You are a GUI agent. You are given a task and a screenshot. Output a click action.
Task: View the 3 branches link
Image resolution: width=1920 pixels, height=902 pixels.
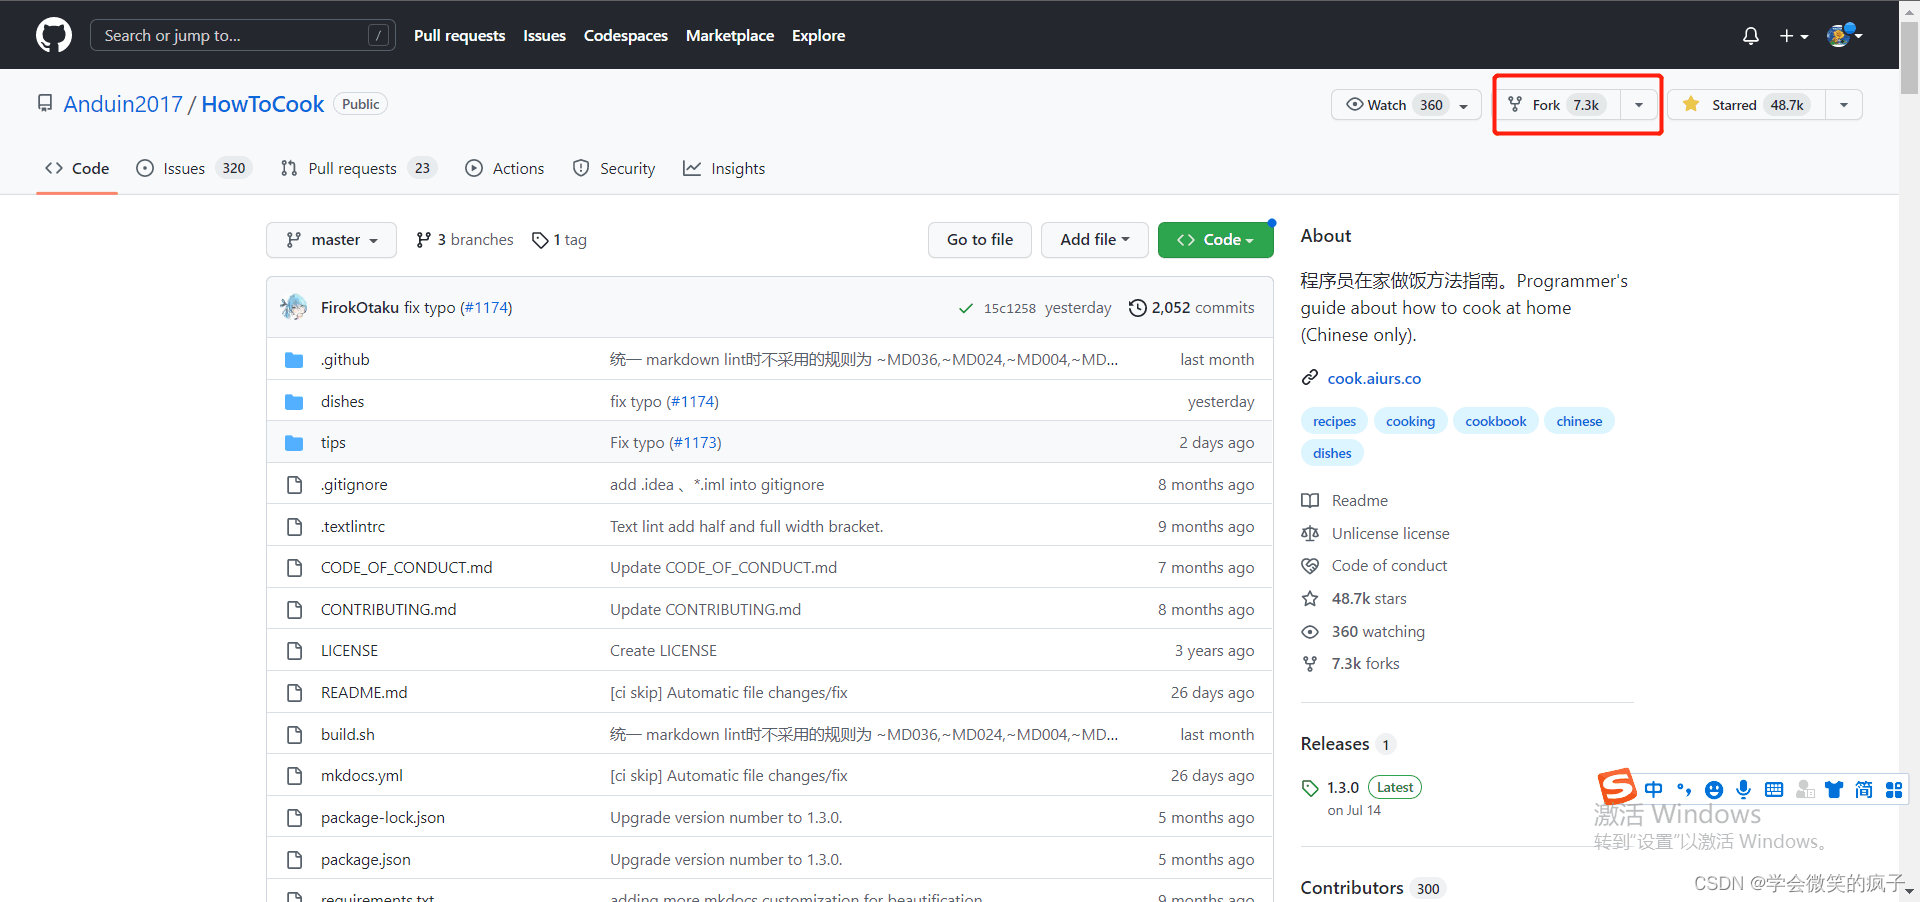465,240
